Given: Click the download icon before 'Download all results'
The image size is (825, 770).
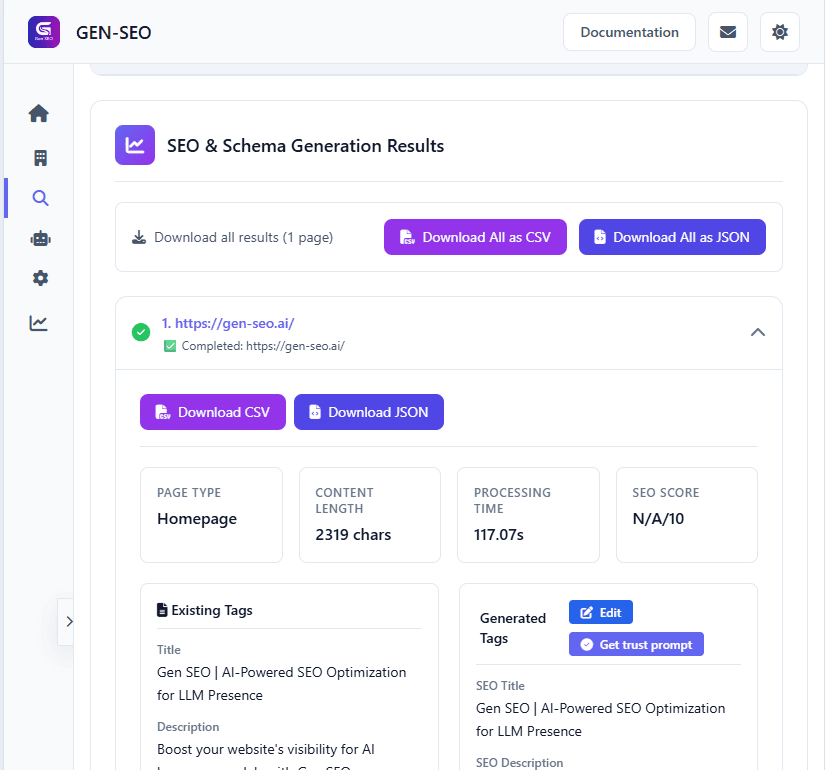Looking at the screenshot, I should (138, 237).
